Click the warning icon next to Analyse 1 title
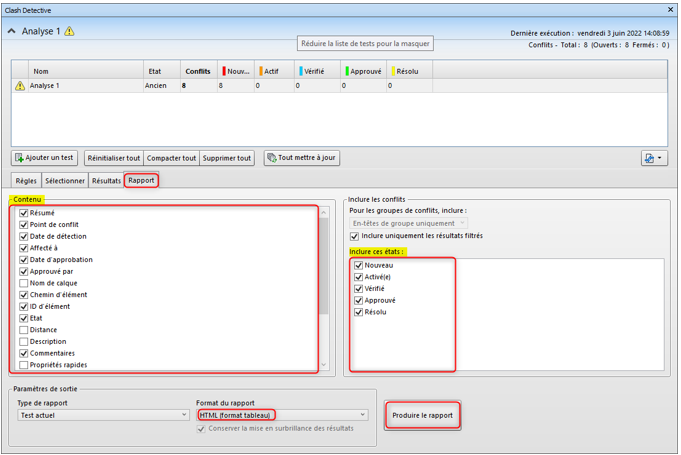 69,31
